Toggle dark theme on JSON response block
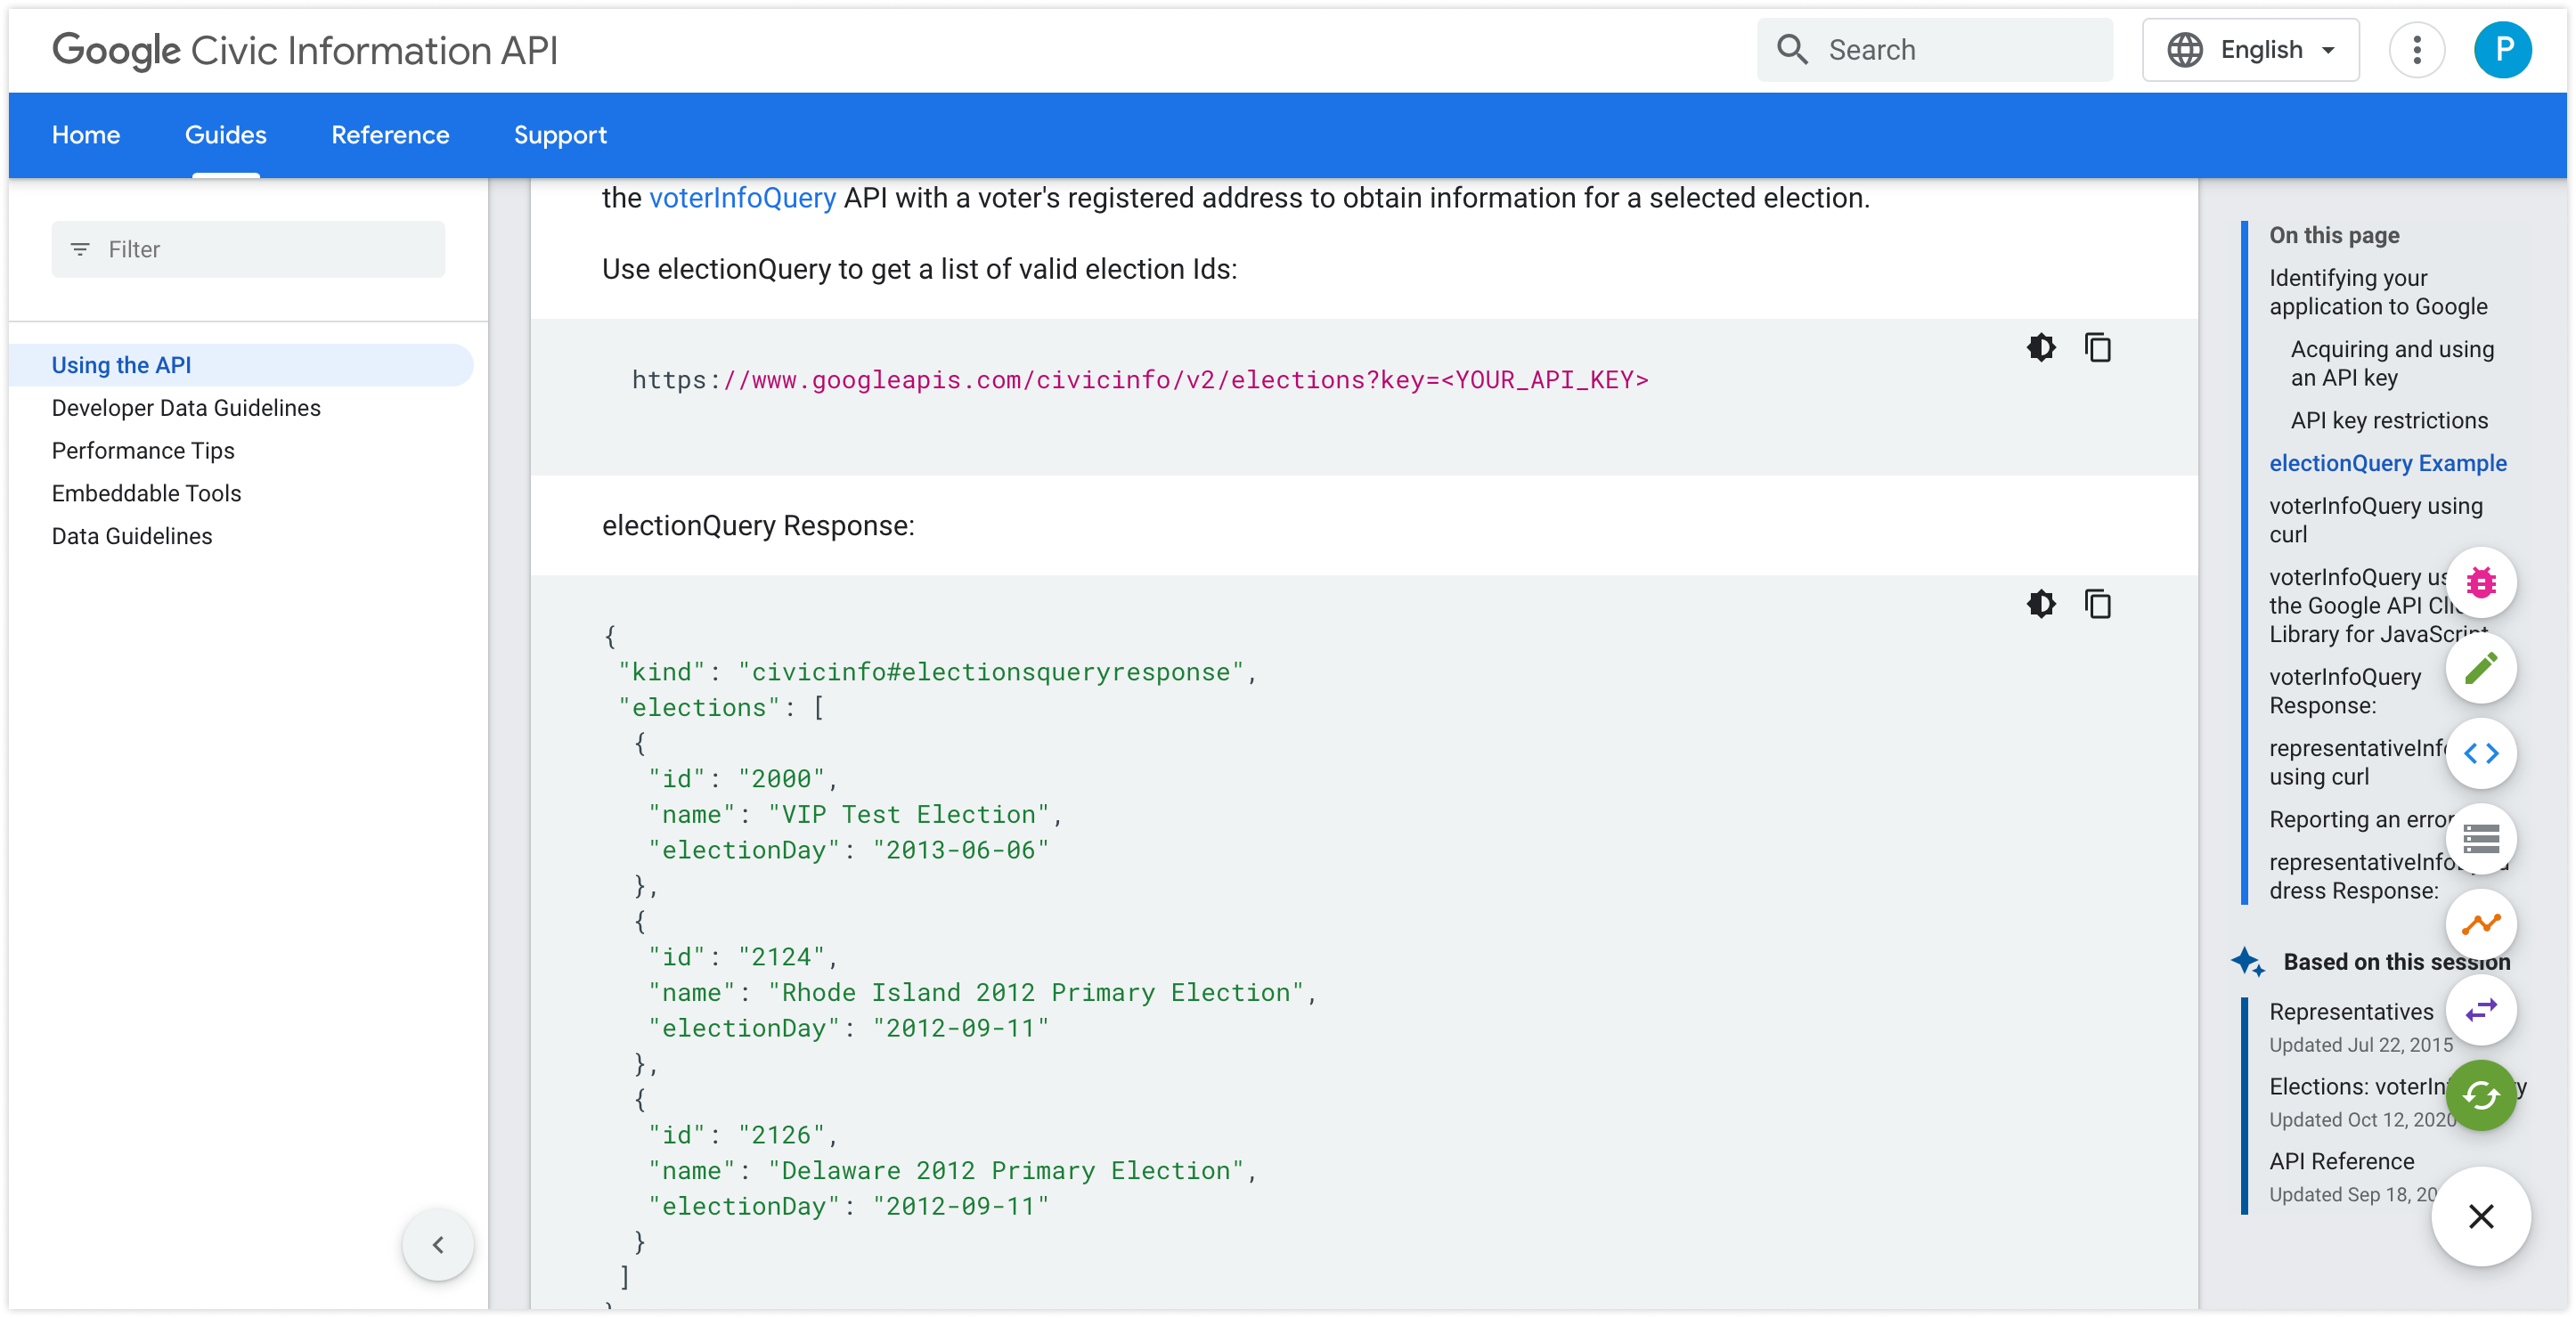 click(x=2041, y=604)
